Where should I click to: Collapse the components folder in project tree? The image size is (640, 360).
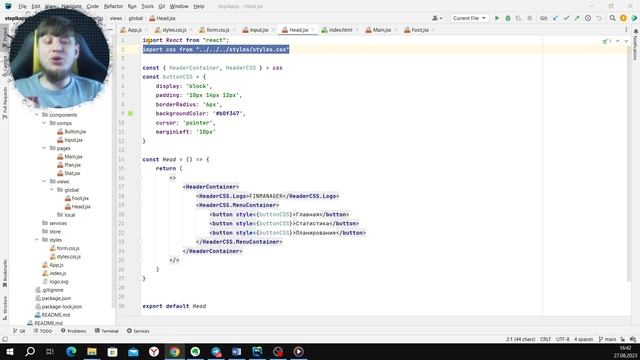pyautogui.click(x=37, y=115)
